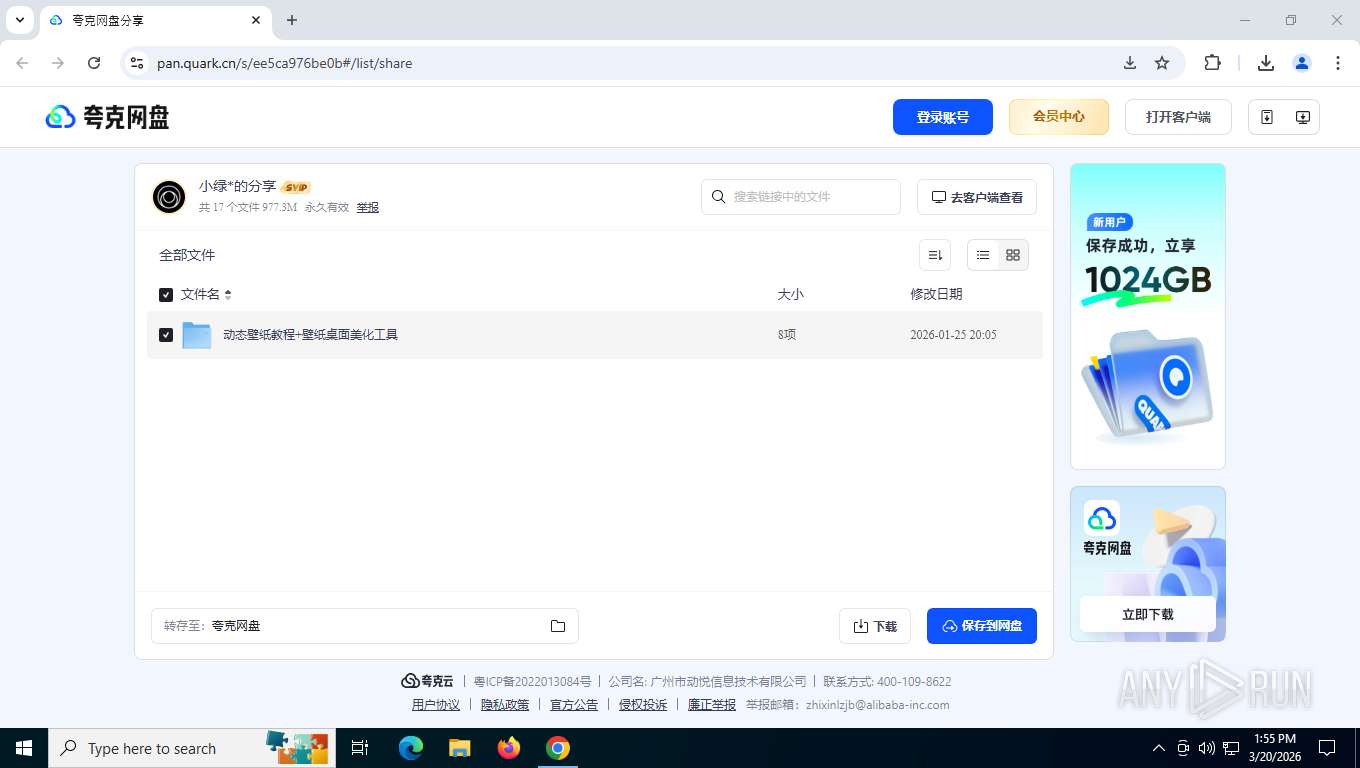Launch Microsoft Edge from taskbar

pyautogui.click(x=411, y=748)
